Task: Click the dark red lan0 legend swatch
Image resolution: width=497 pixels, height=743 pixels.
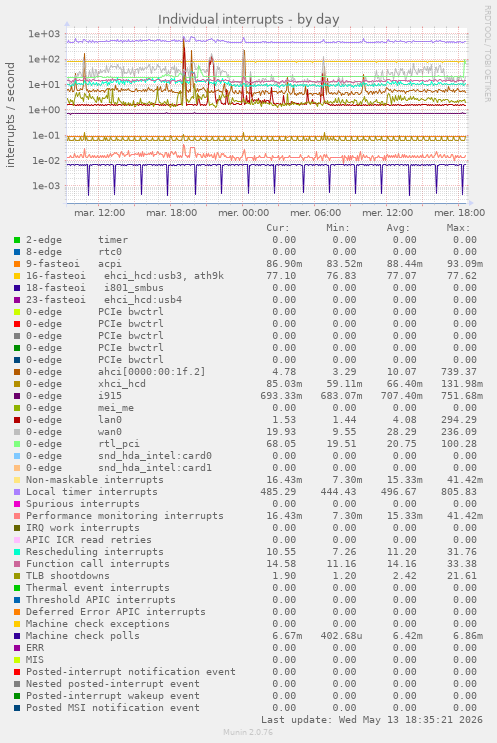Action: point(17,420)
